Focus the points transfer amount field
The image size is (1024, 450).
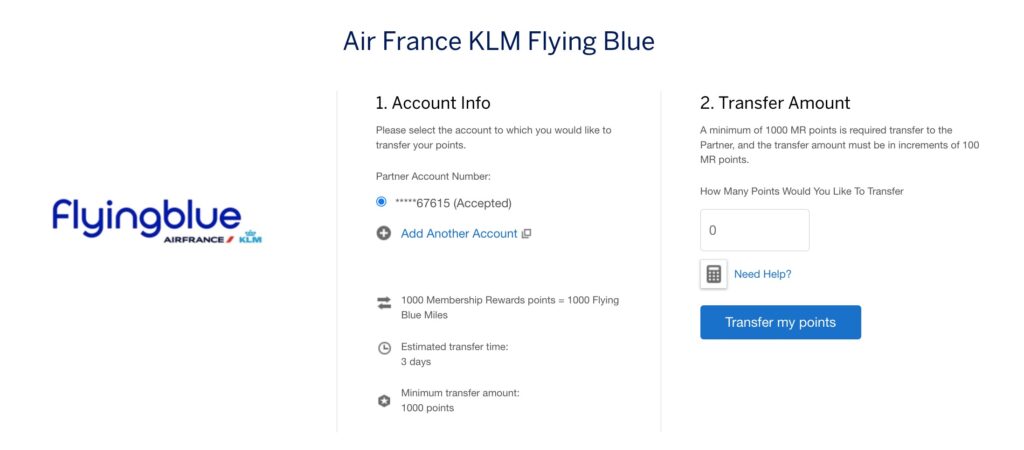pos(754,230)
